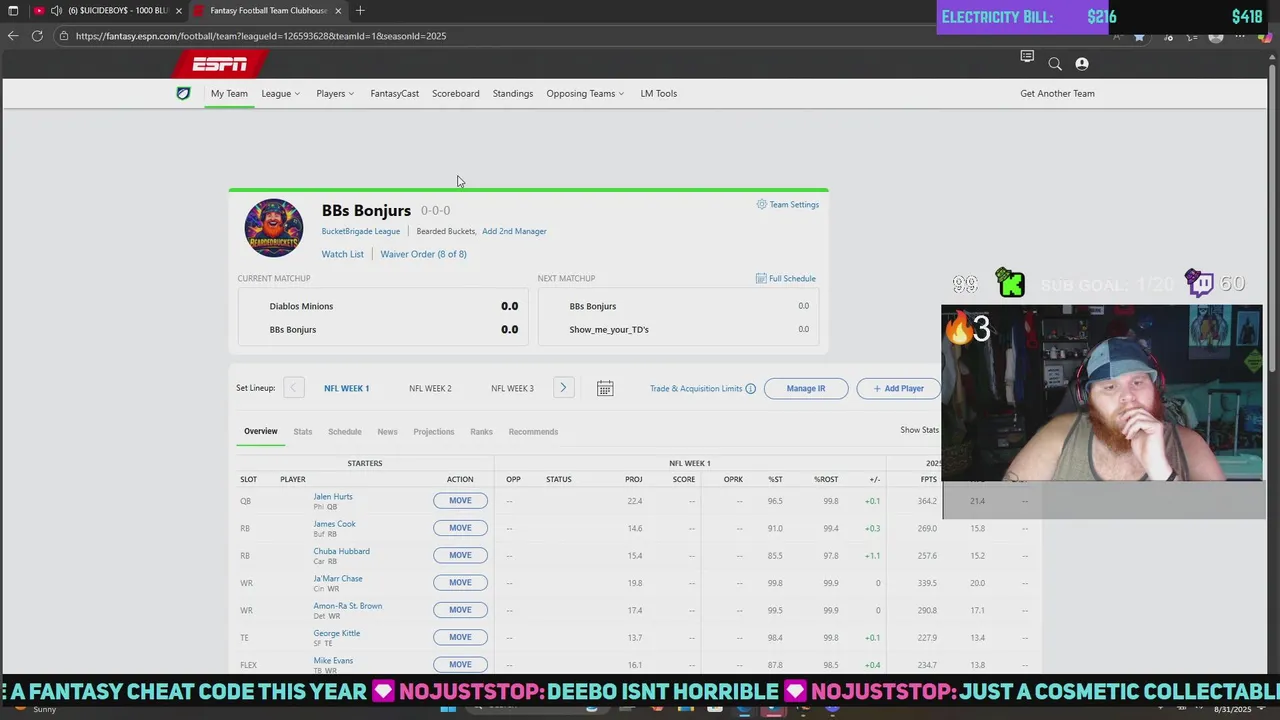
Task: Click the Add Player button
Action: (898, 388)
